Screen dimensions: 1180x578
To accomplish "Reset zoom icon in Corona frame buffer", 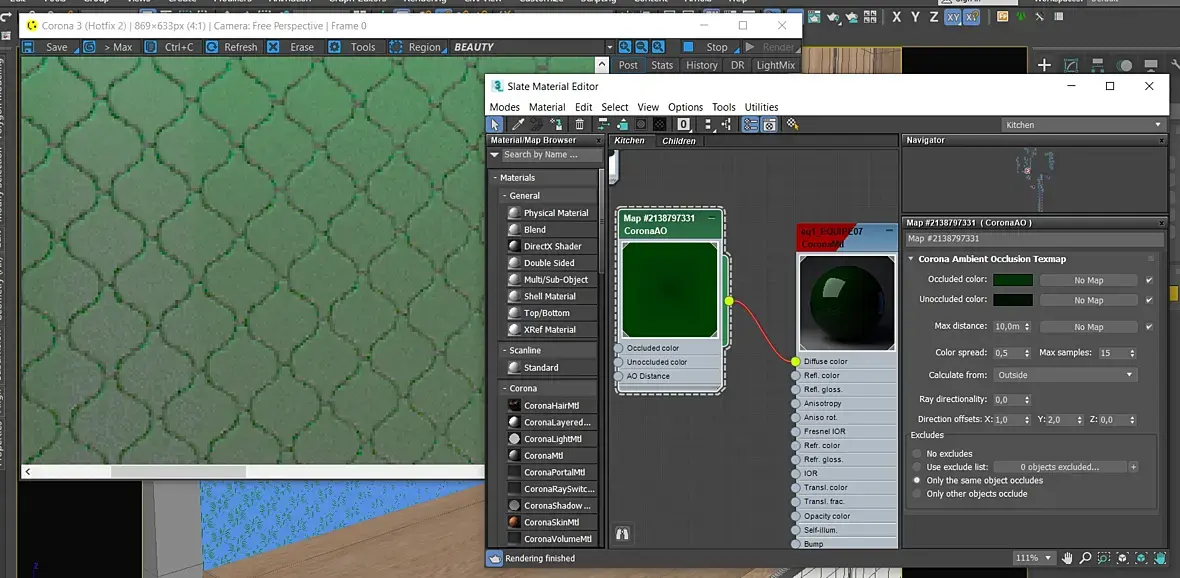I will click(658, 47).
